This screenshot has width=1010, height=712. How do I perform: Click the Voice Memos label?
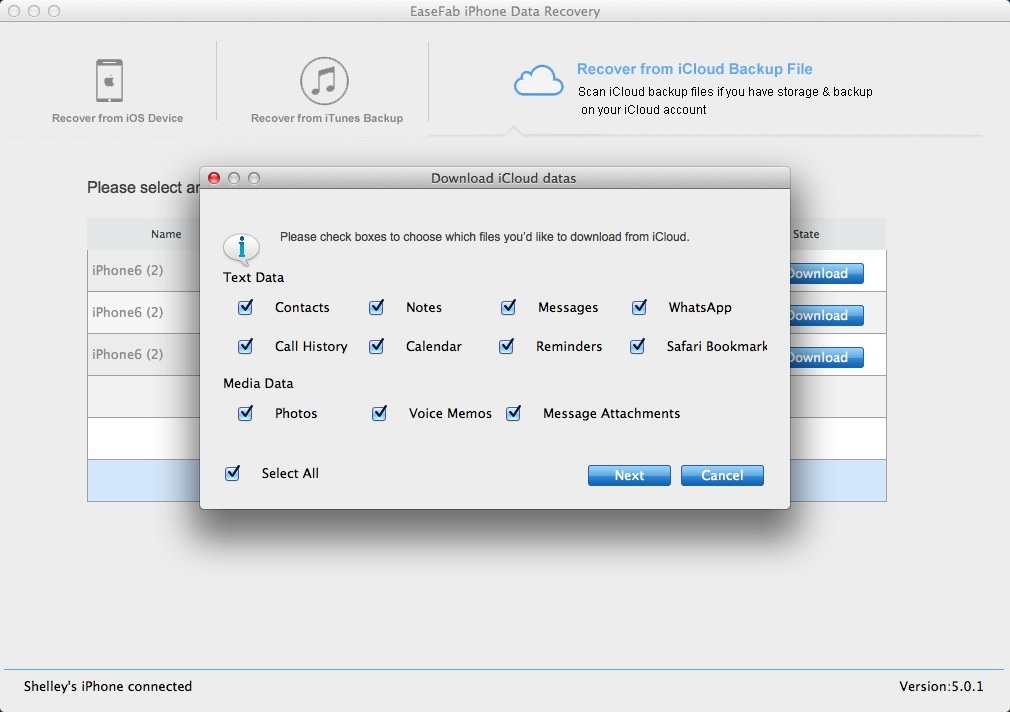point(450,413)
